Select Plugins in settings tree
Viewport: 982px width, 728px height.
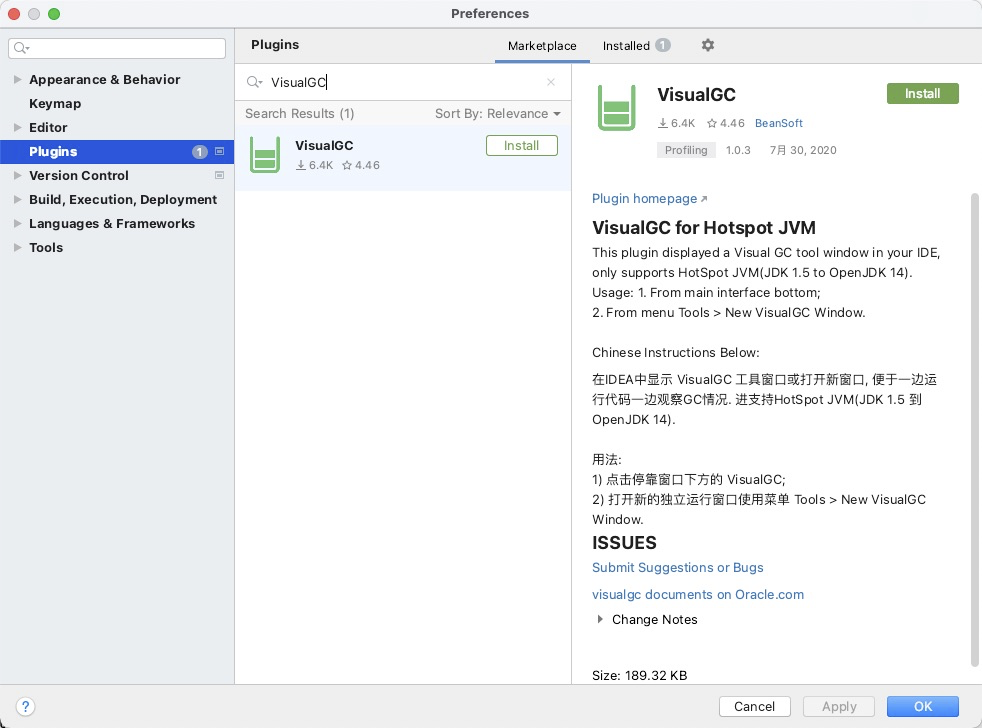pyautogui.click(x=116, y=152)
